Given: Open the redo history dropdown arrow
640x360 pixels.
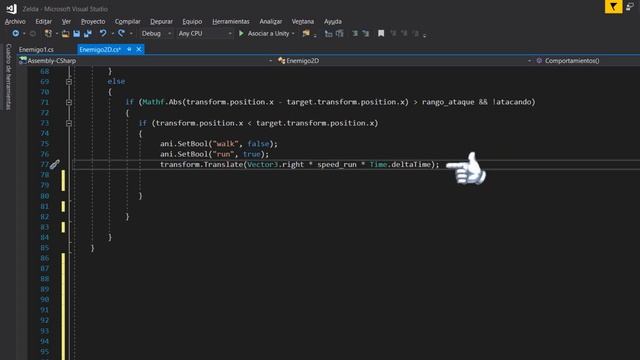Looking at the screenshot, I should [131, 34].
